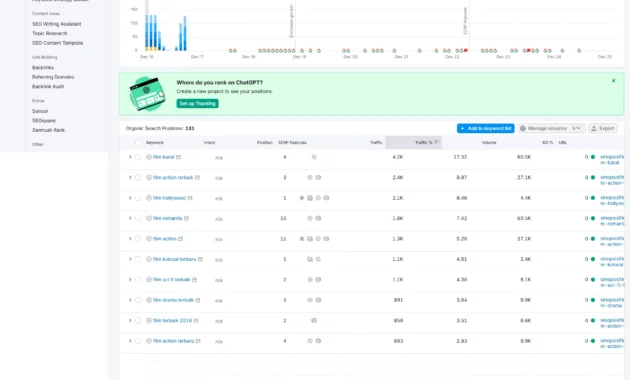
Task: Expand the 'film terbaik 2016' row
Action: (x=130, y=321)
